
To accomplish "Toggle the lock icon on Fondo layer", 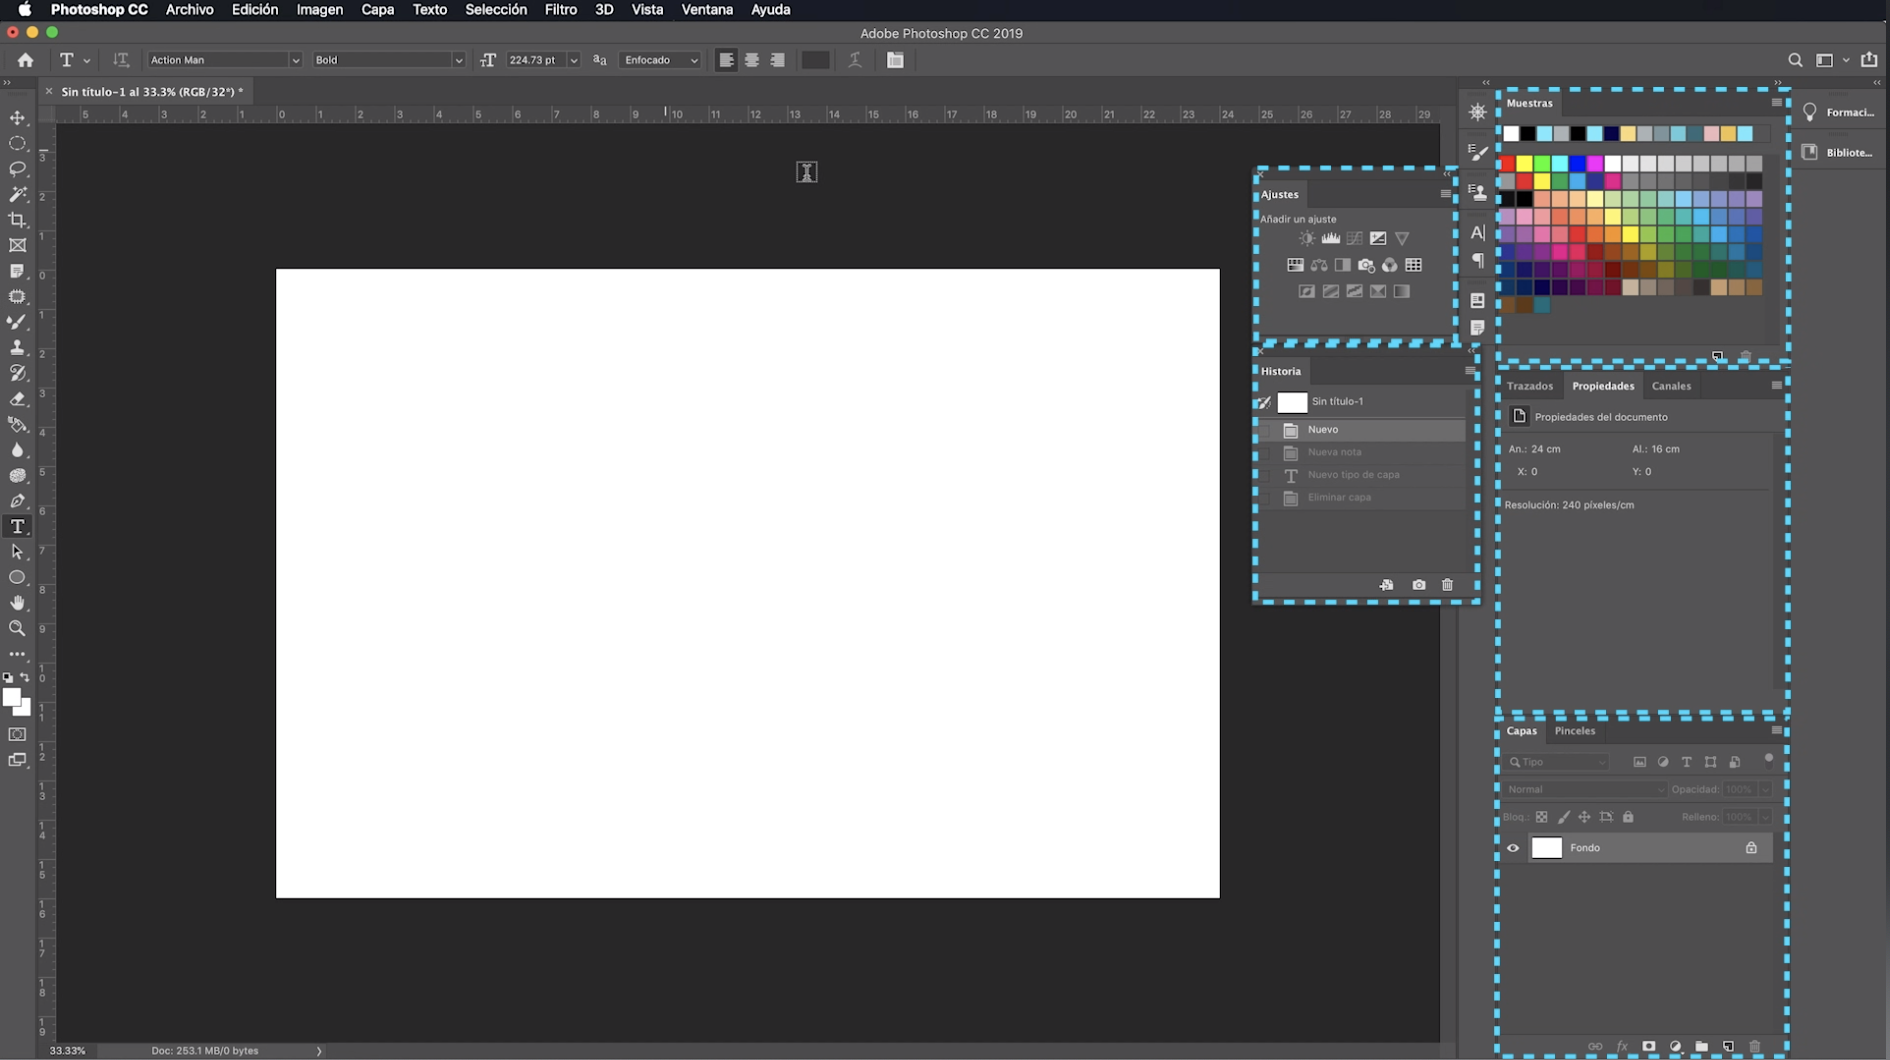I will tap(1751, 848).
